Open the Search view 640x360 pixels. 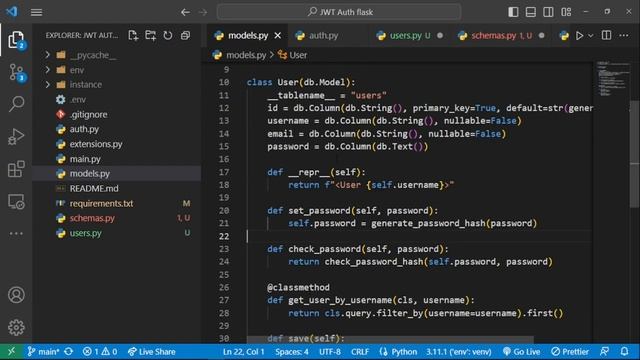(16, 104)
